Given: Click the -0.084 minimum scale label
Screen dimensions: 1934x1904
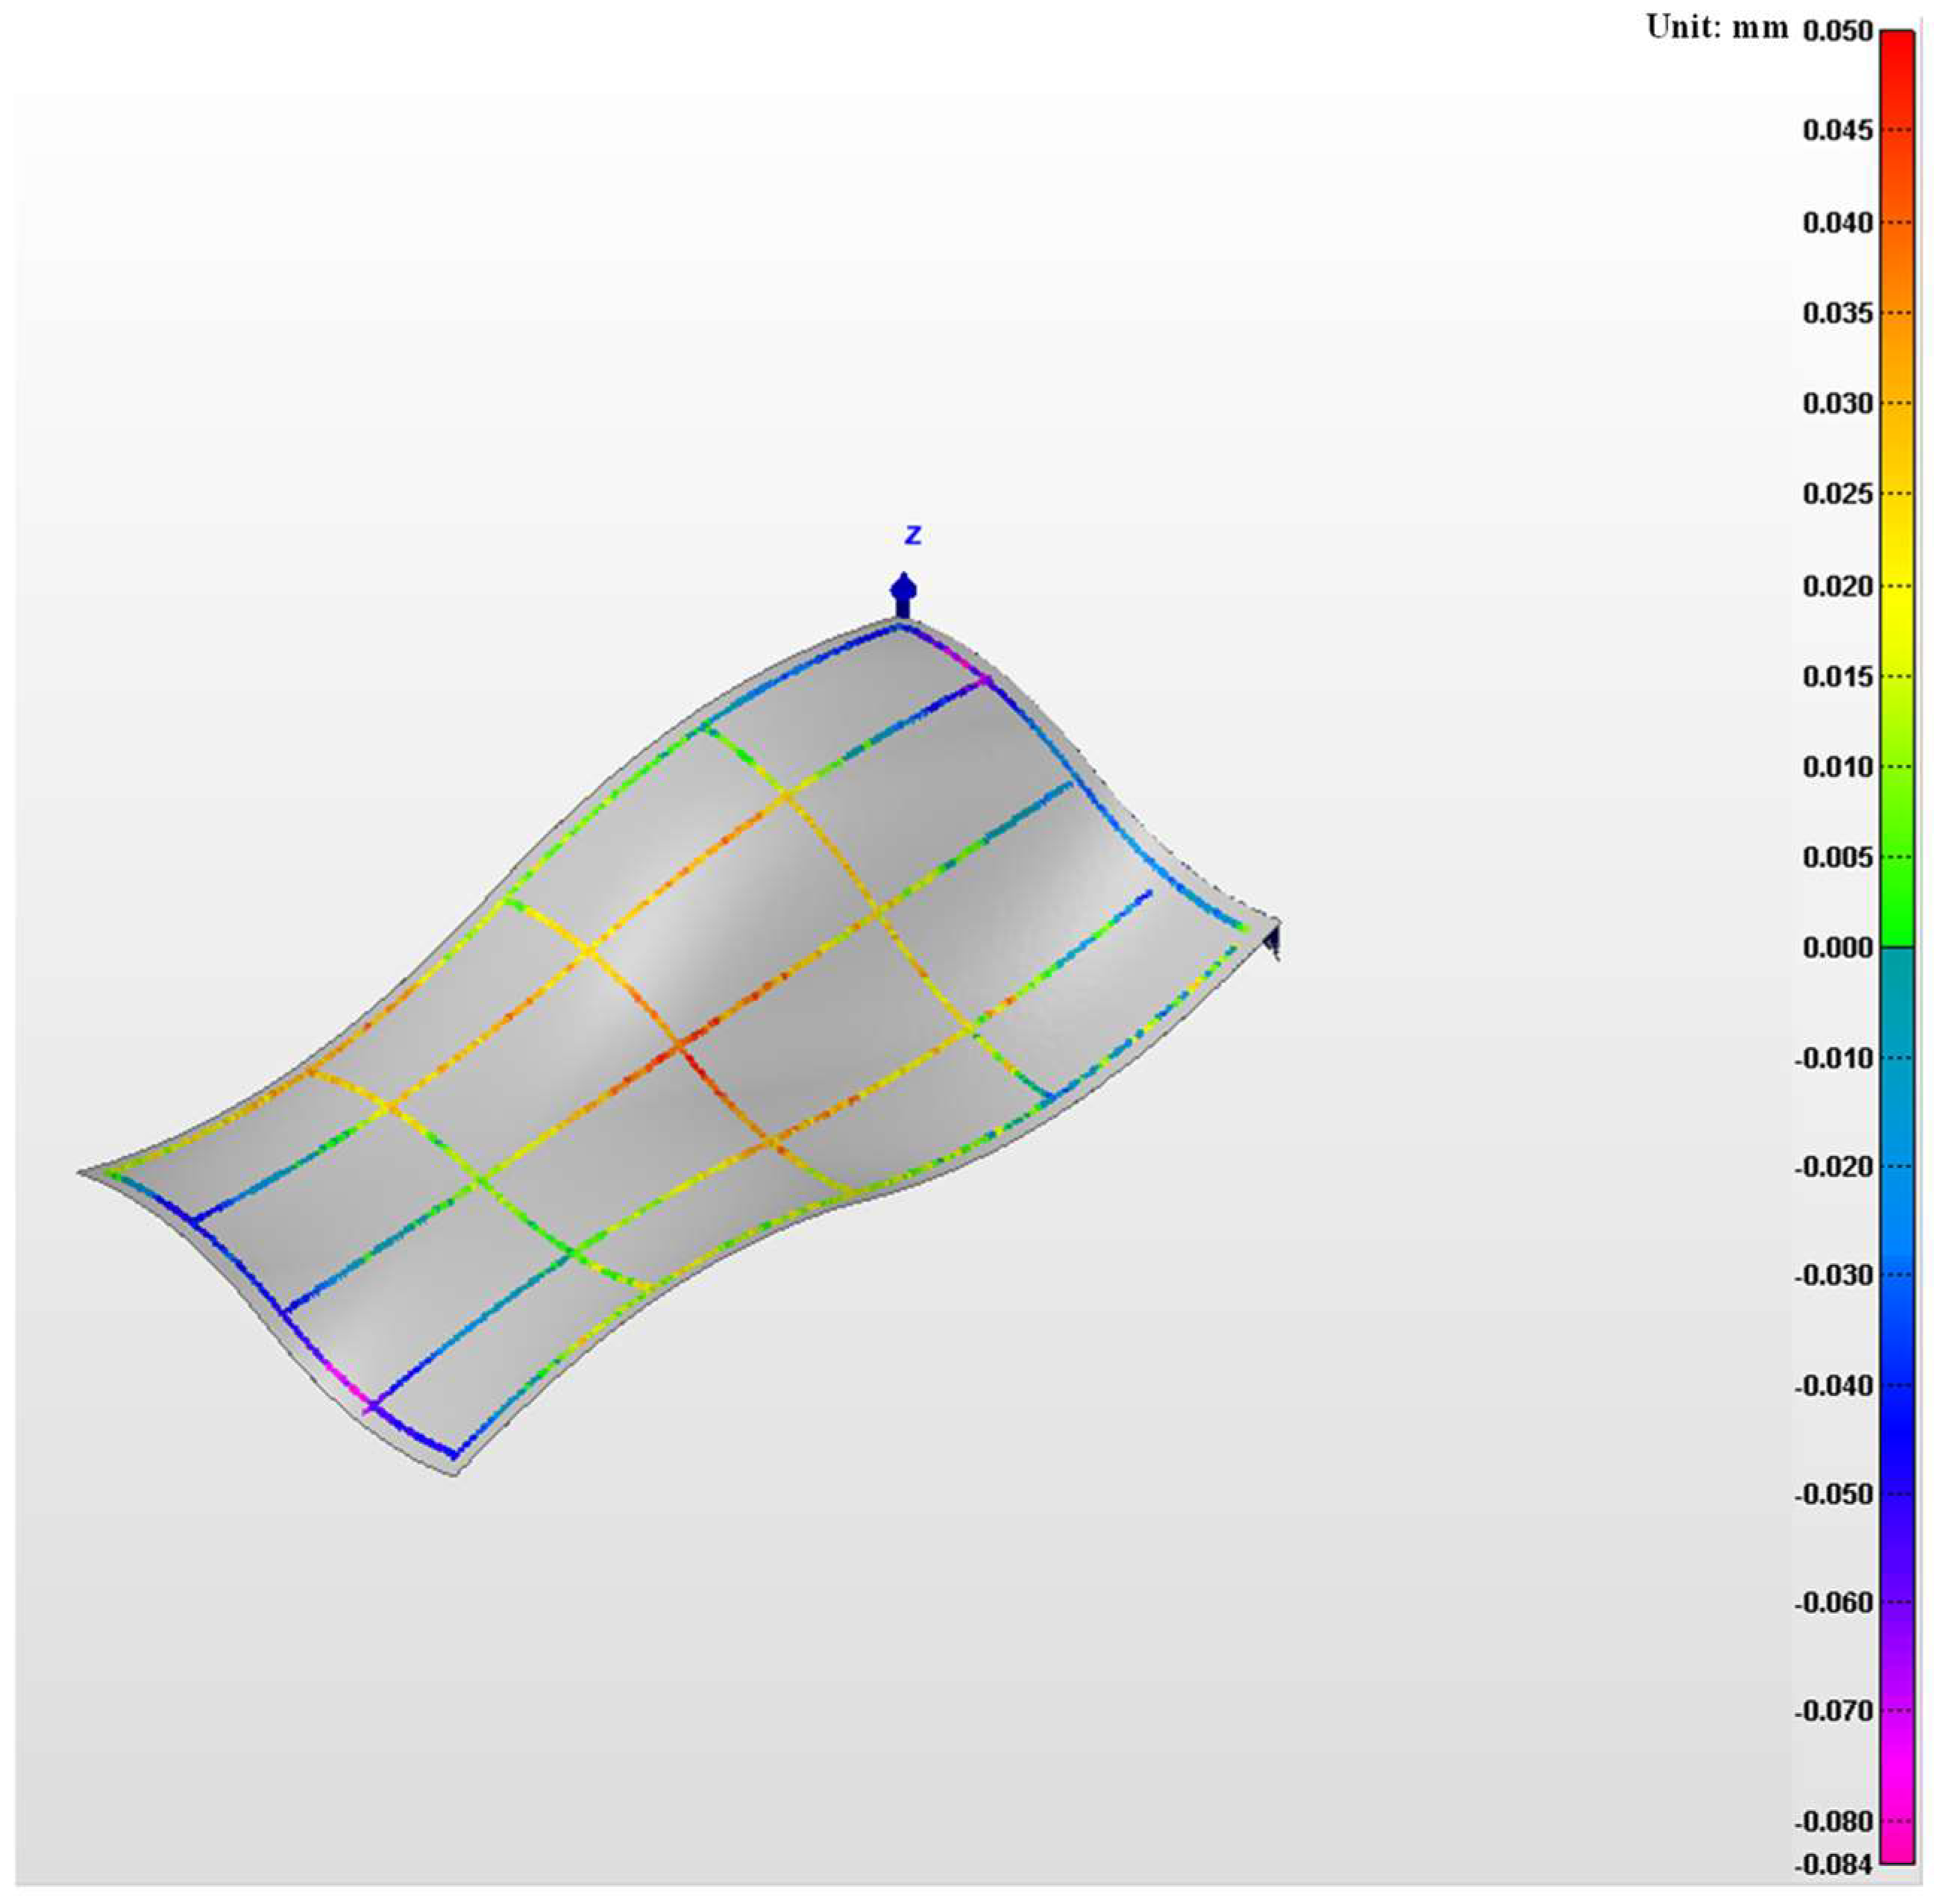Looking at the screenshot, I should pyautogui.click(x=1834, y=1864).
